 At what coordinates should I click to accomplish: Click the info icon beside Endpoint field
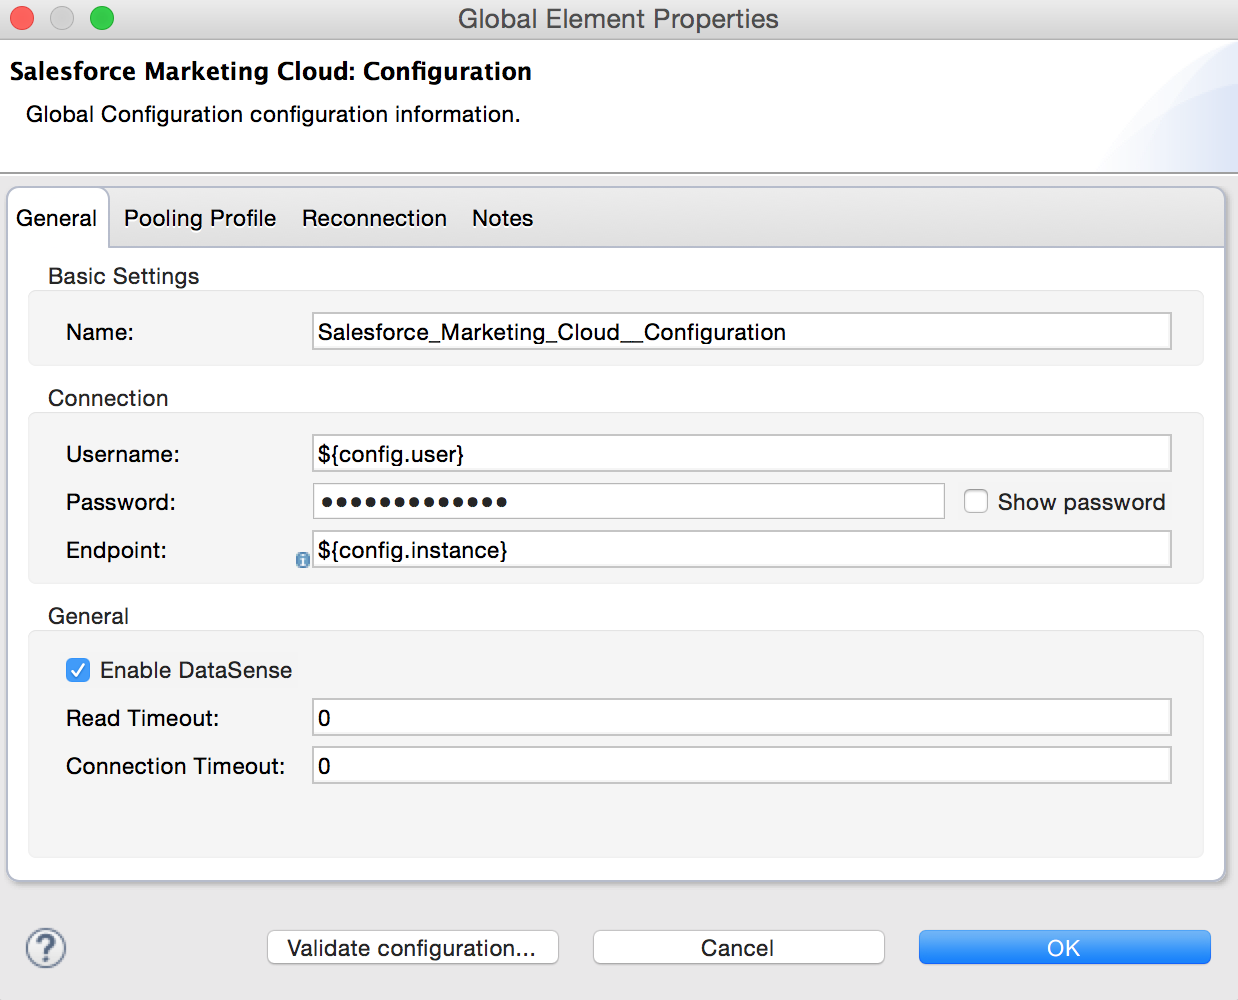(302, 560)
